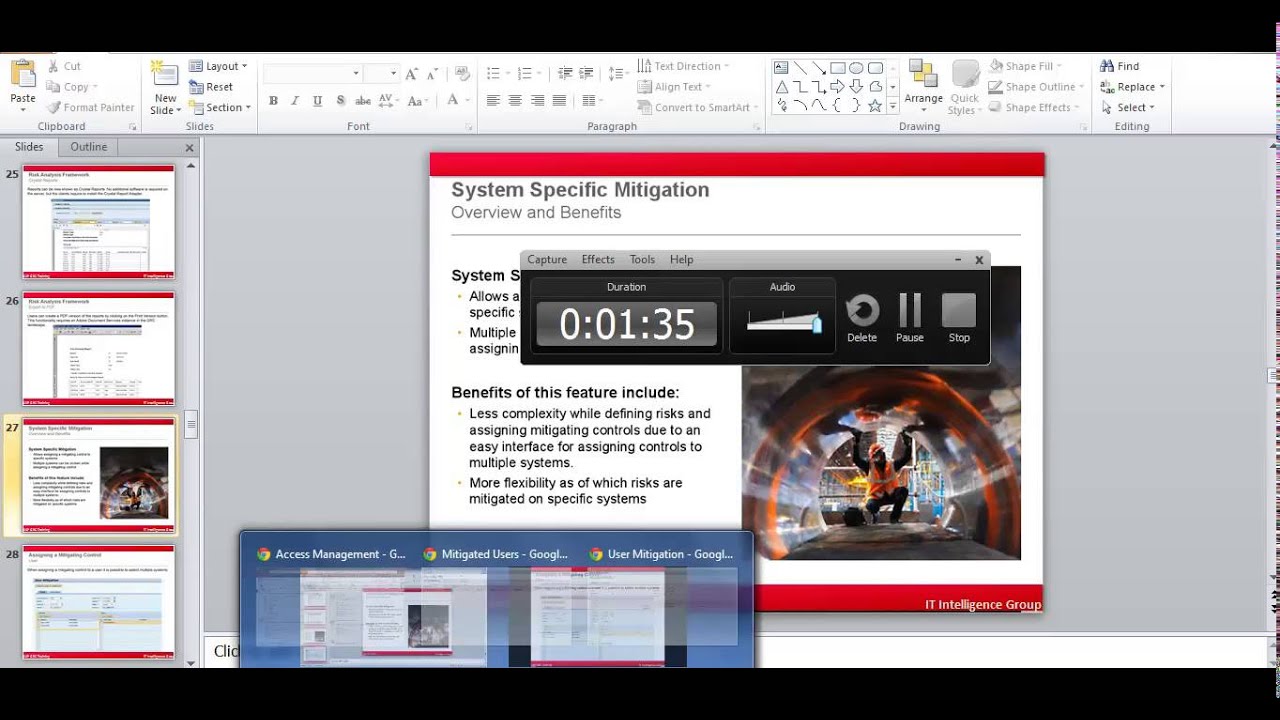Align text right in Paragraph group
This screenshot has height=720, width=1280.
coord(538,101)
